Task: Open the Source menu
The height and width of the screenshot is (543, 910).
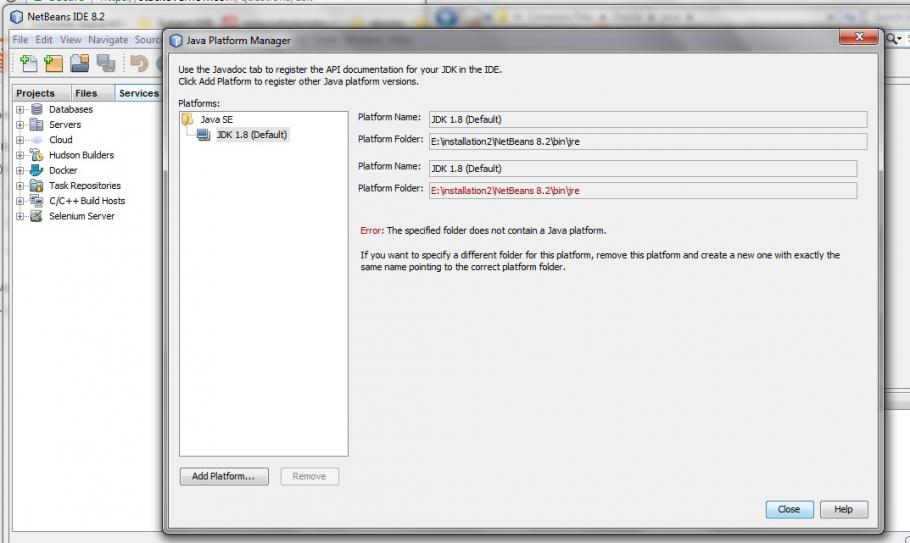Action: tap(147, 39)
